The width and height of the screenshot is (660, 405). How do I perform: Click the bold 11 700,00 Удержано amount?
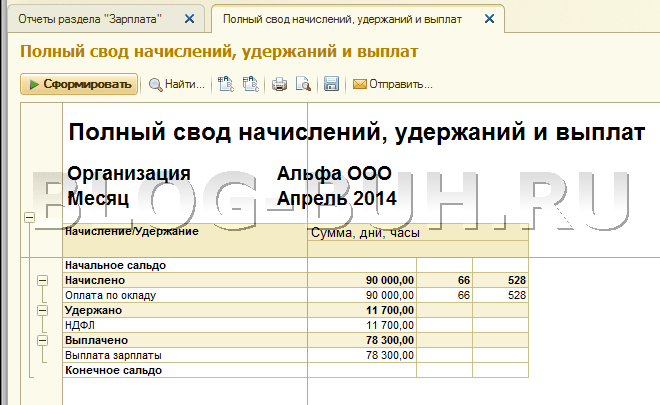(390, 310)
